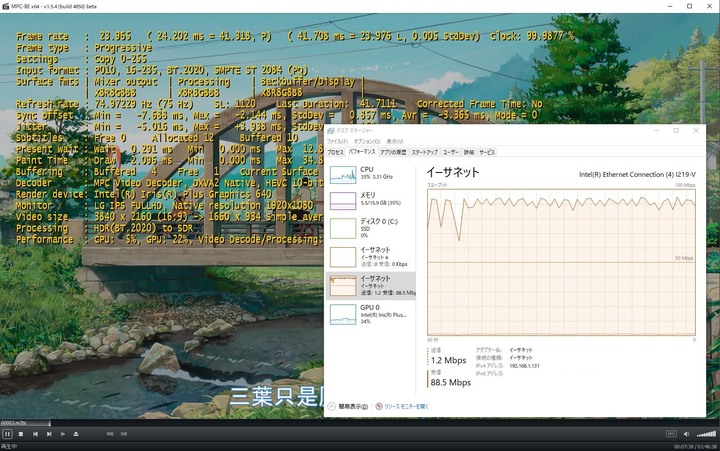Click the Frame rate statistics line
720x451 pixels.
pos(295,36)
